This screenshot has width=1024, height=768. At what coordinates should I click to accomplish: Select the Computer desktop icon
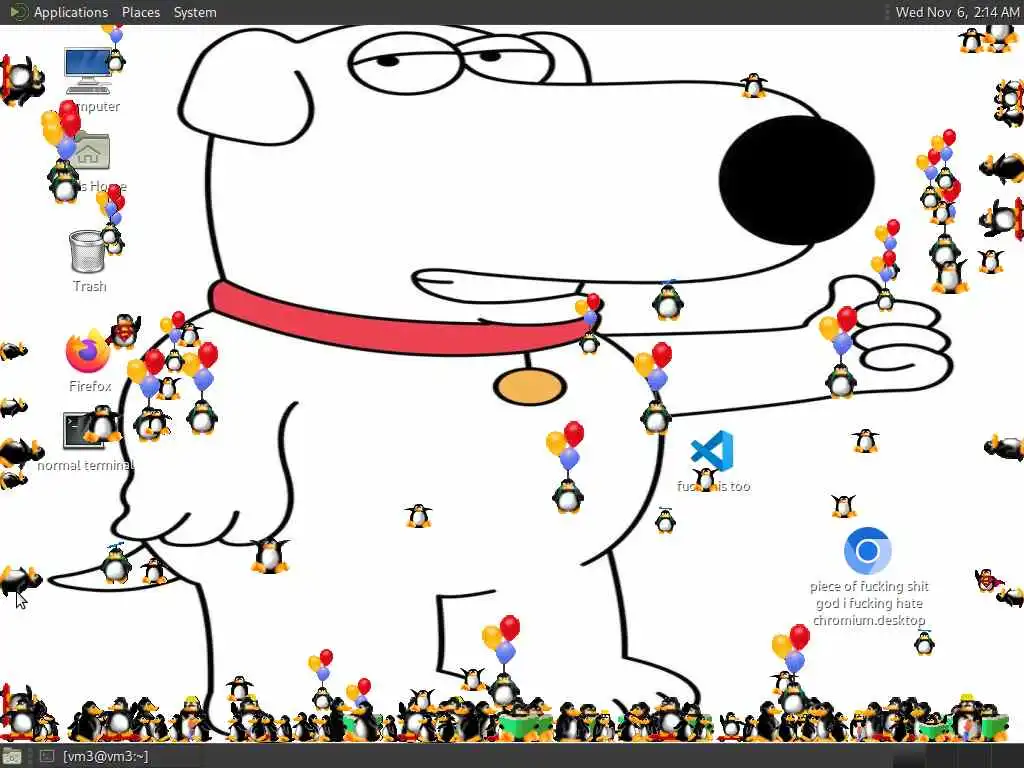tap(88, 71)
